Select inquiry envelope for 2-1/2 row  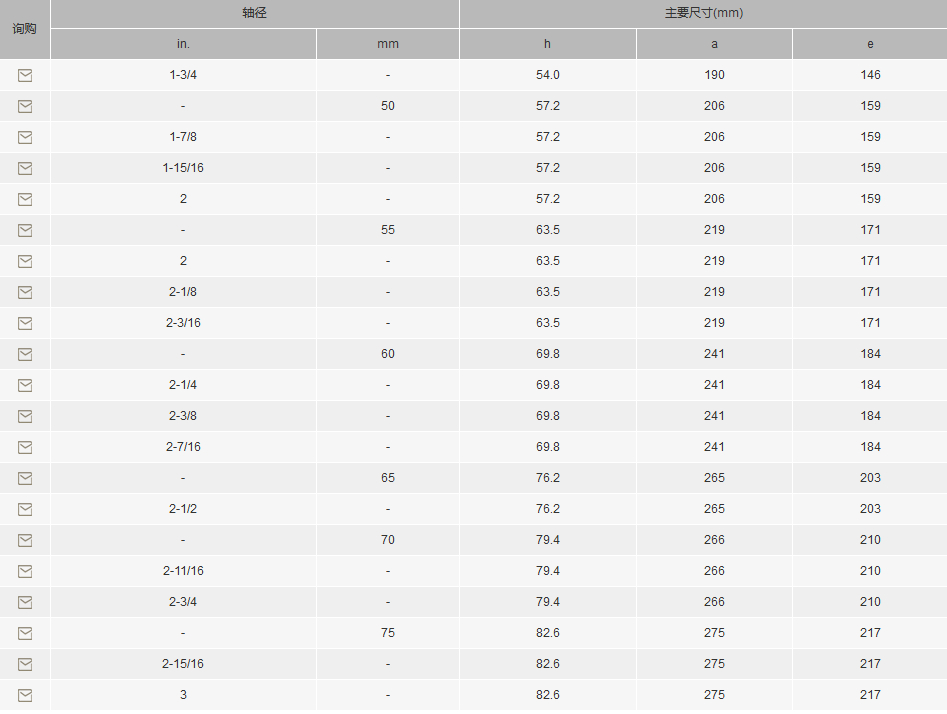[x=25, y=509]
